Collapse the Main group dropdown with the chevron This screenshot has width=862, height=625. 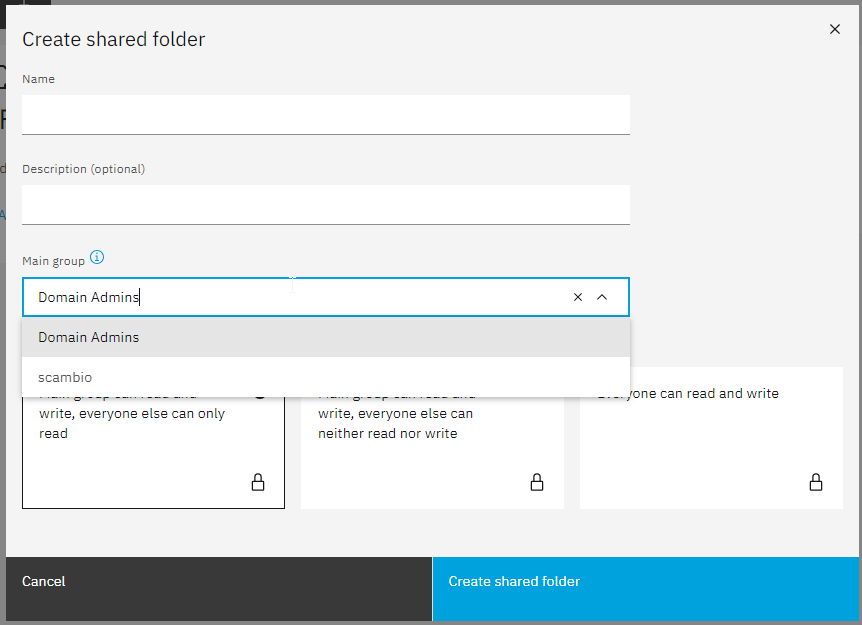click(602, 296)
